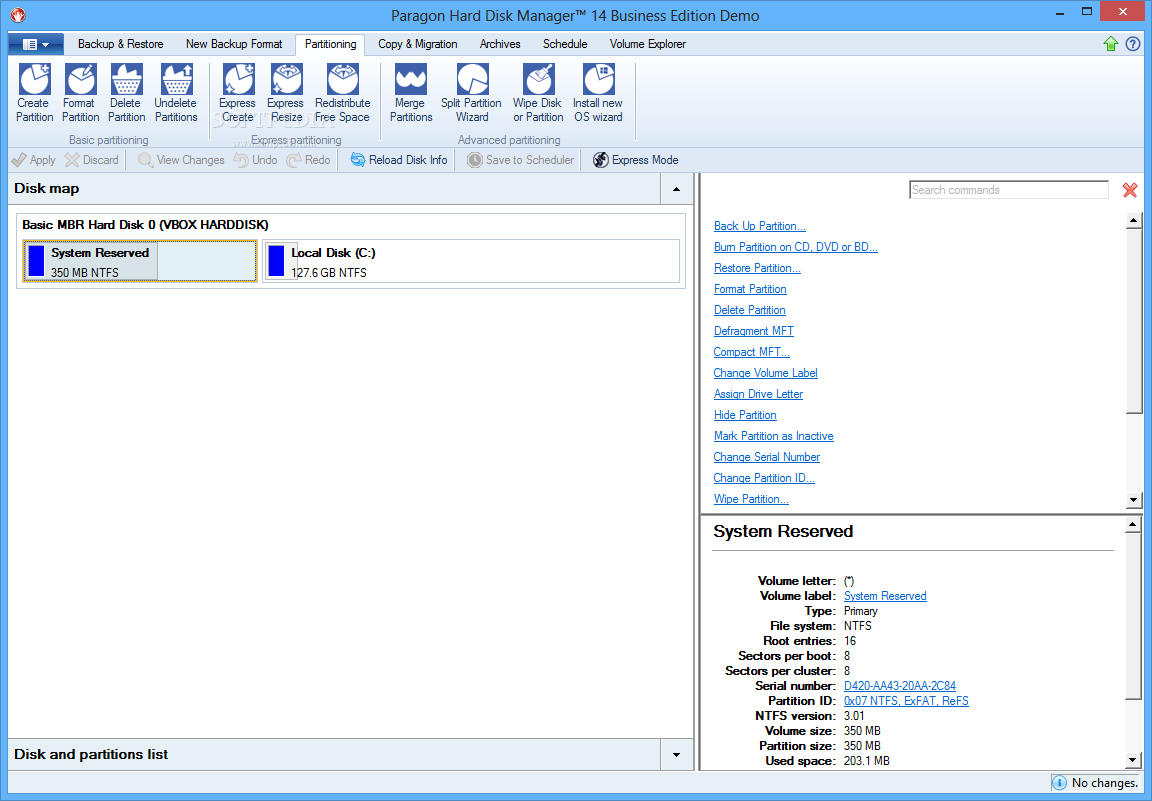Clear the search commands with red X

1130,190
